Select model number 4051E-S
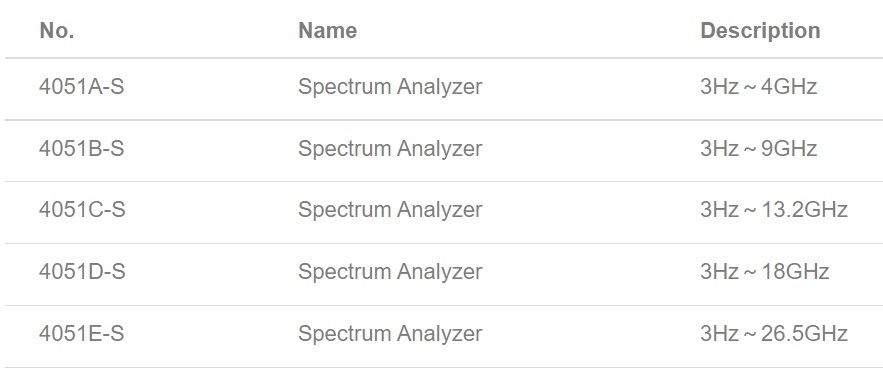 pos(82,333)
